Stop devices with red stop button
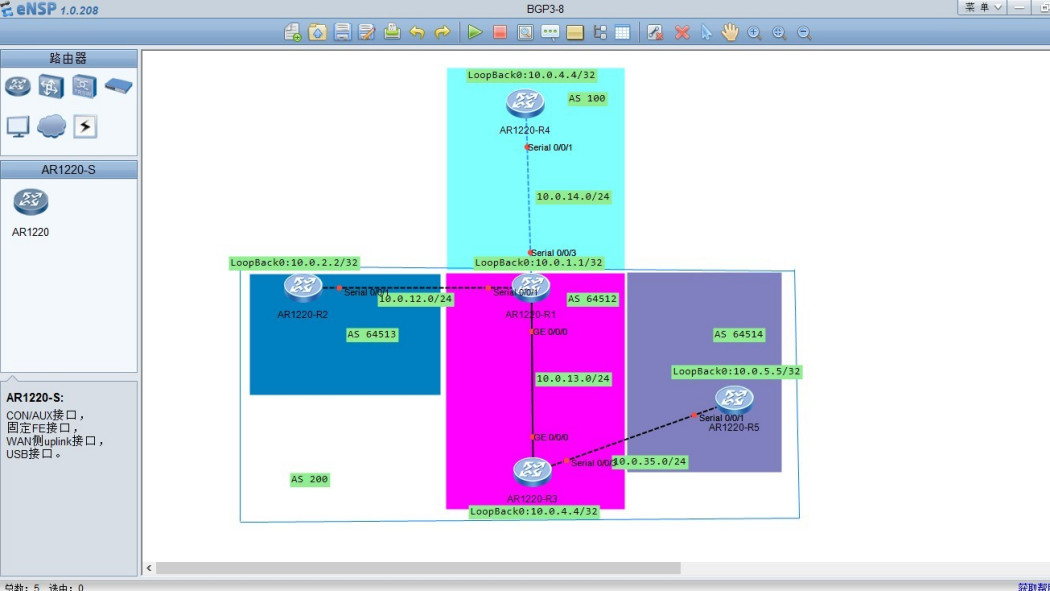The width and height of the screenshot is (1050, 591). pos(500,32)
